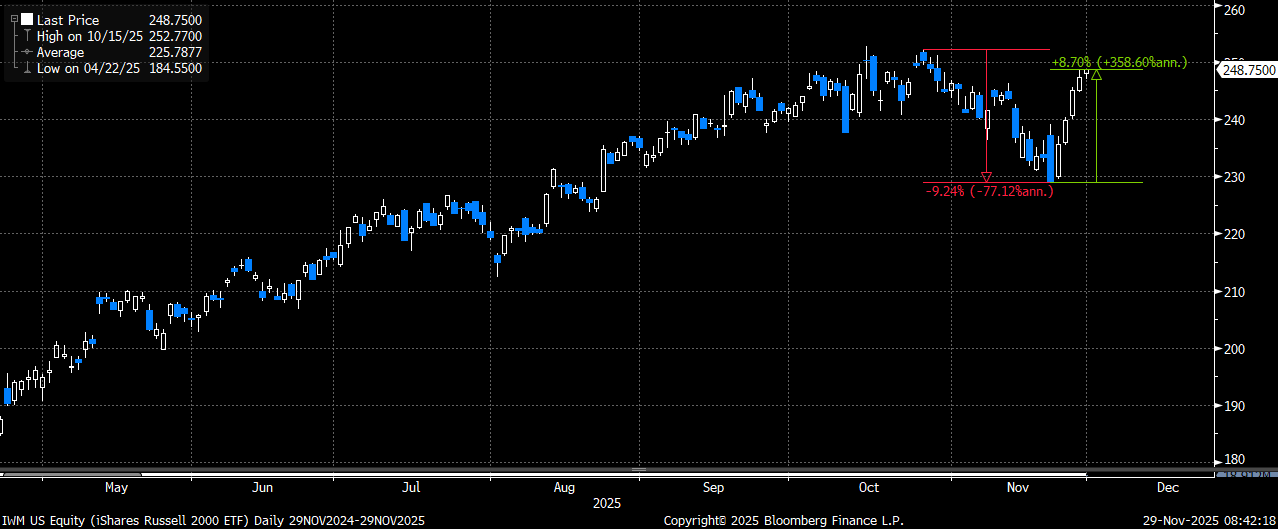
Task: Click the white Last Price color swatch
Action: point(27,20)
